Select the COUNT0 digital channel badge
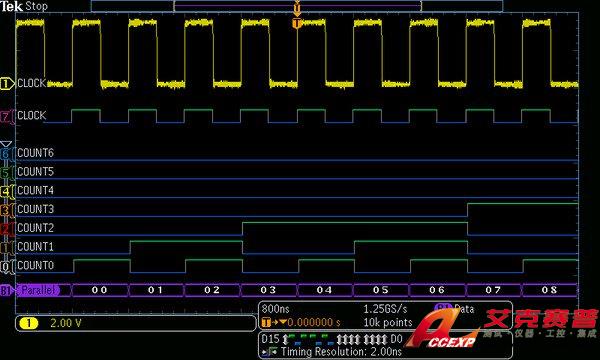Screen dimensions: 600x360 point(6,266)
